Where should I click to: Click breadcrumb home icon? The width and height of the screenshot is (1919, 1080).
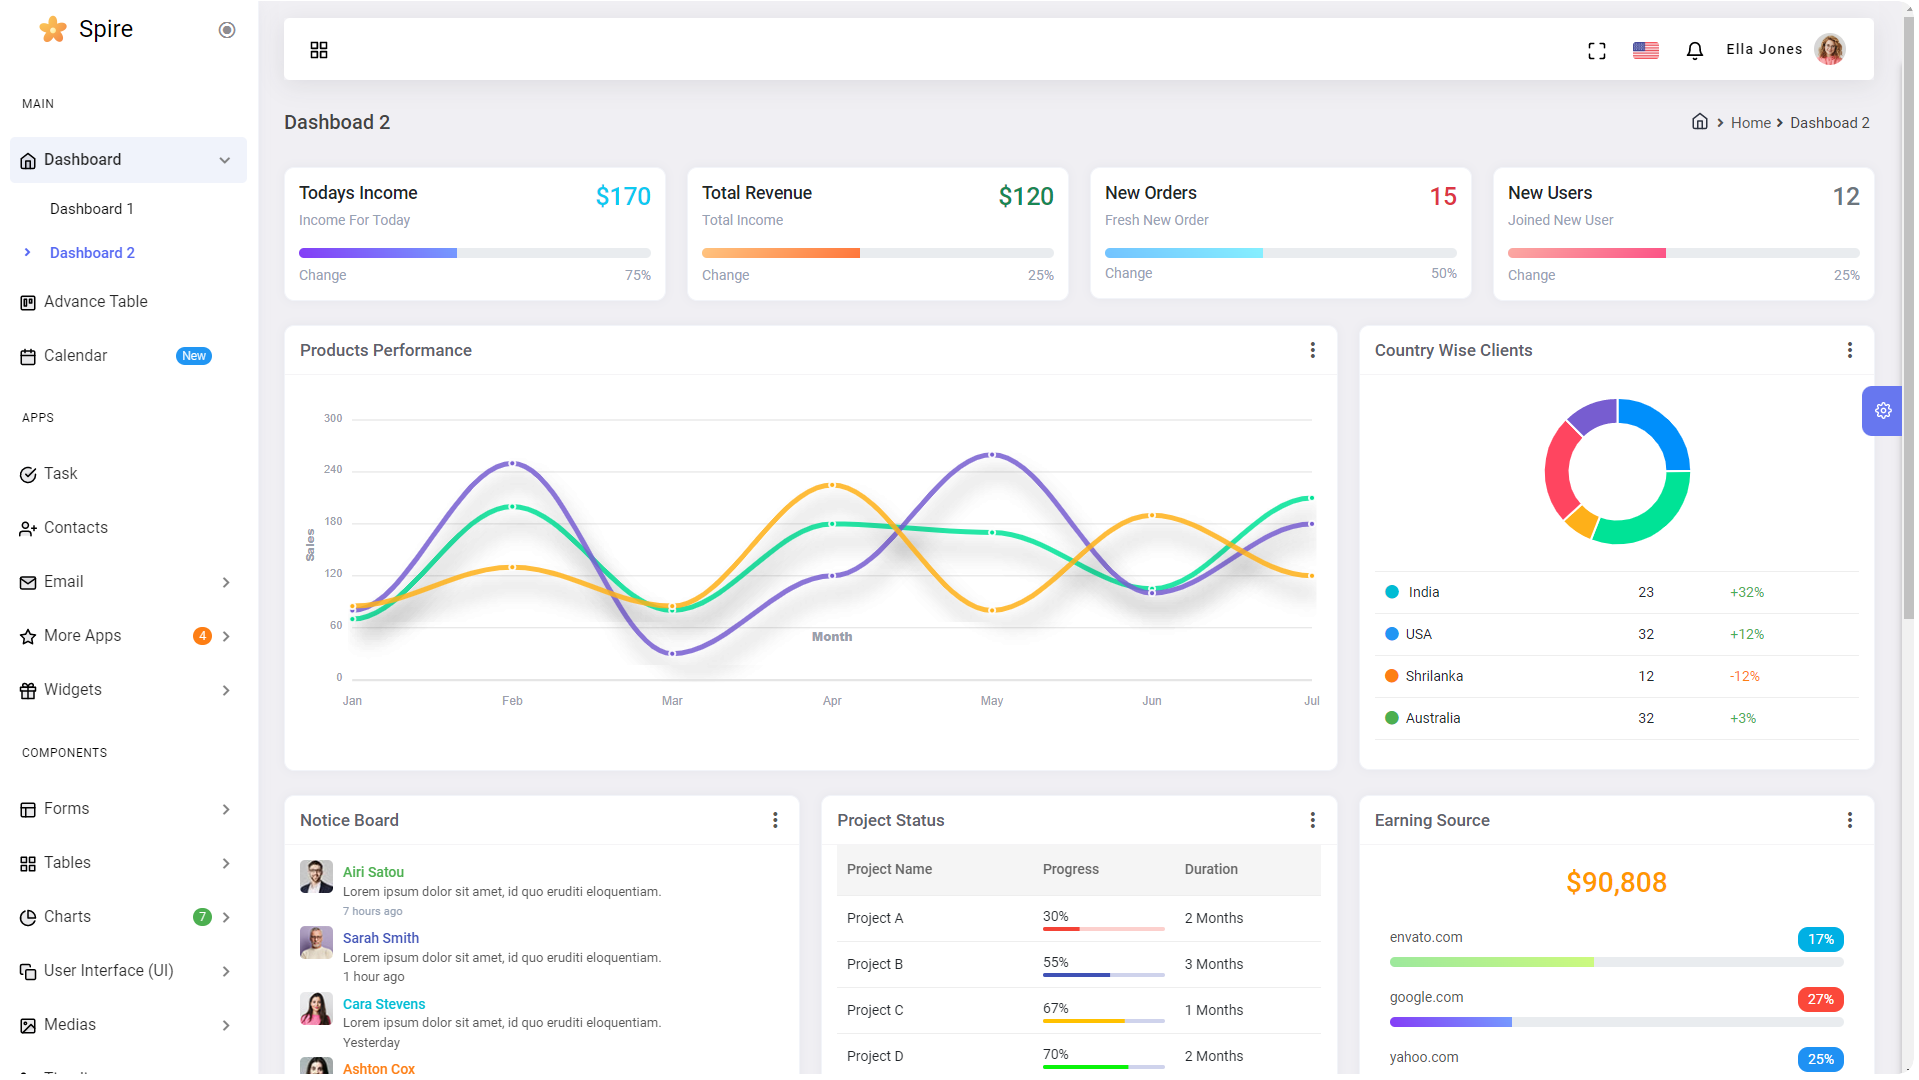tap(1700, 122)
